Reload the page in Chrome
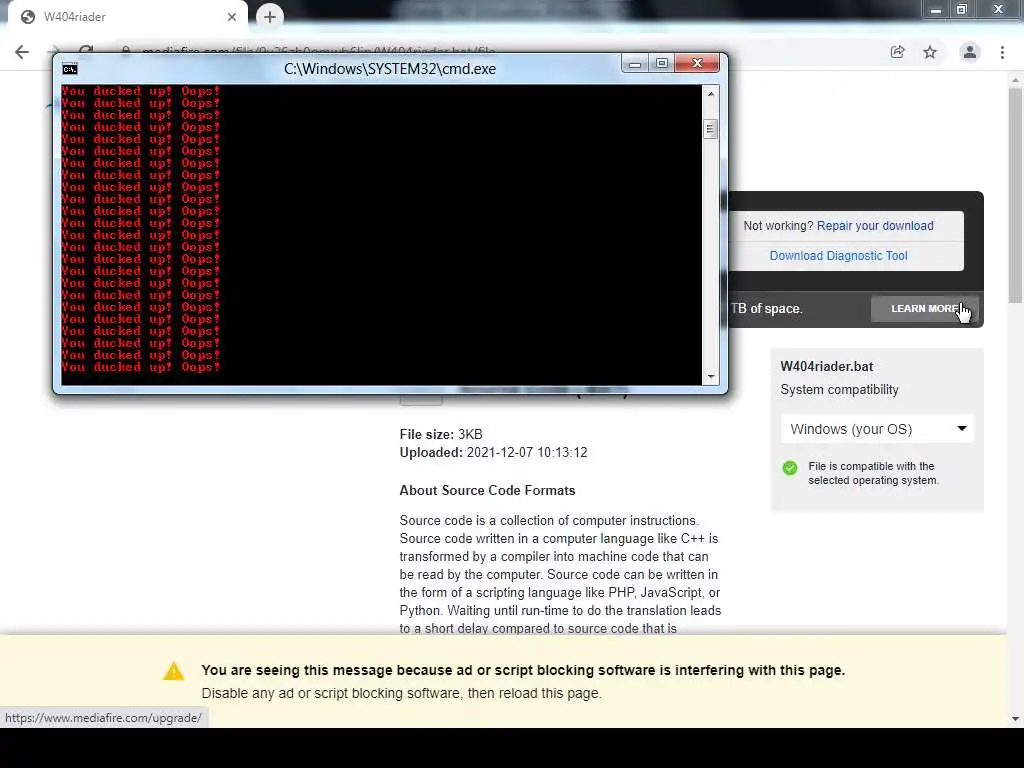Screen dimensions: 1024x768 click(86, 48)
